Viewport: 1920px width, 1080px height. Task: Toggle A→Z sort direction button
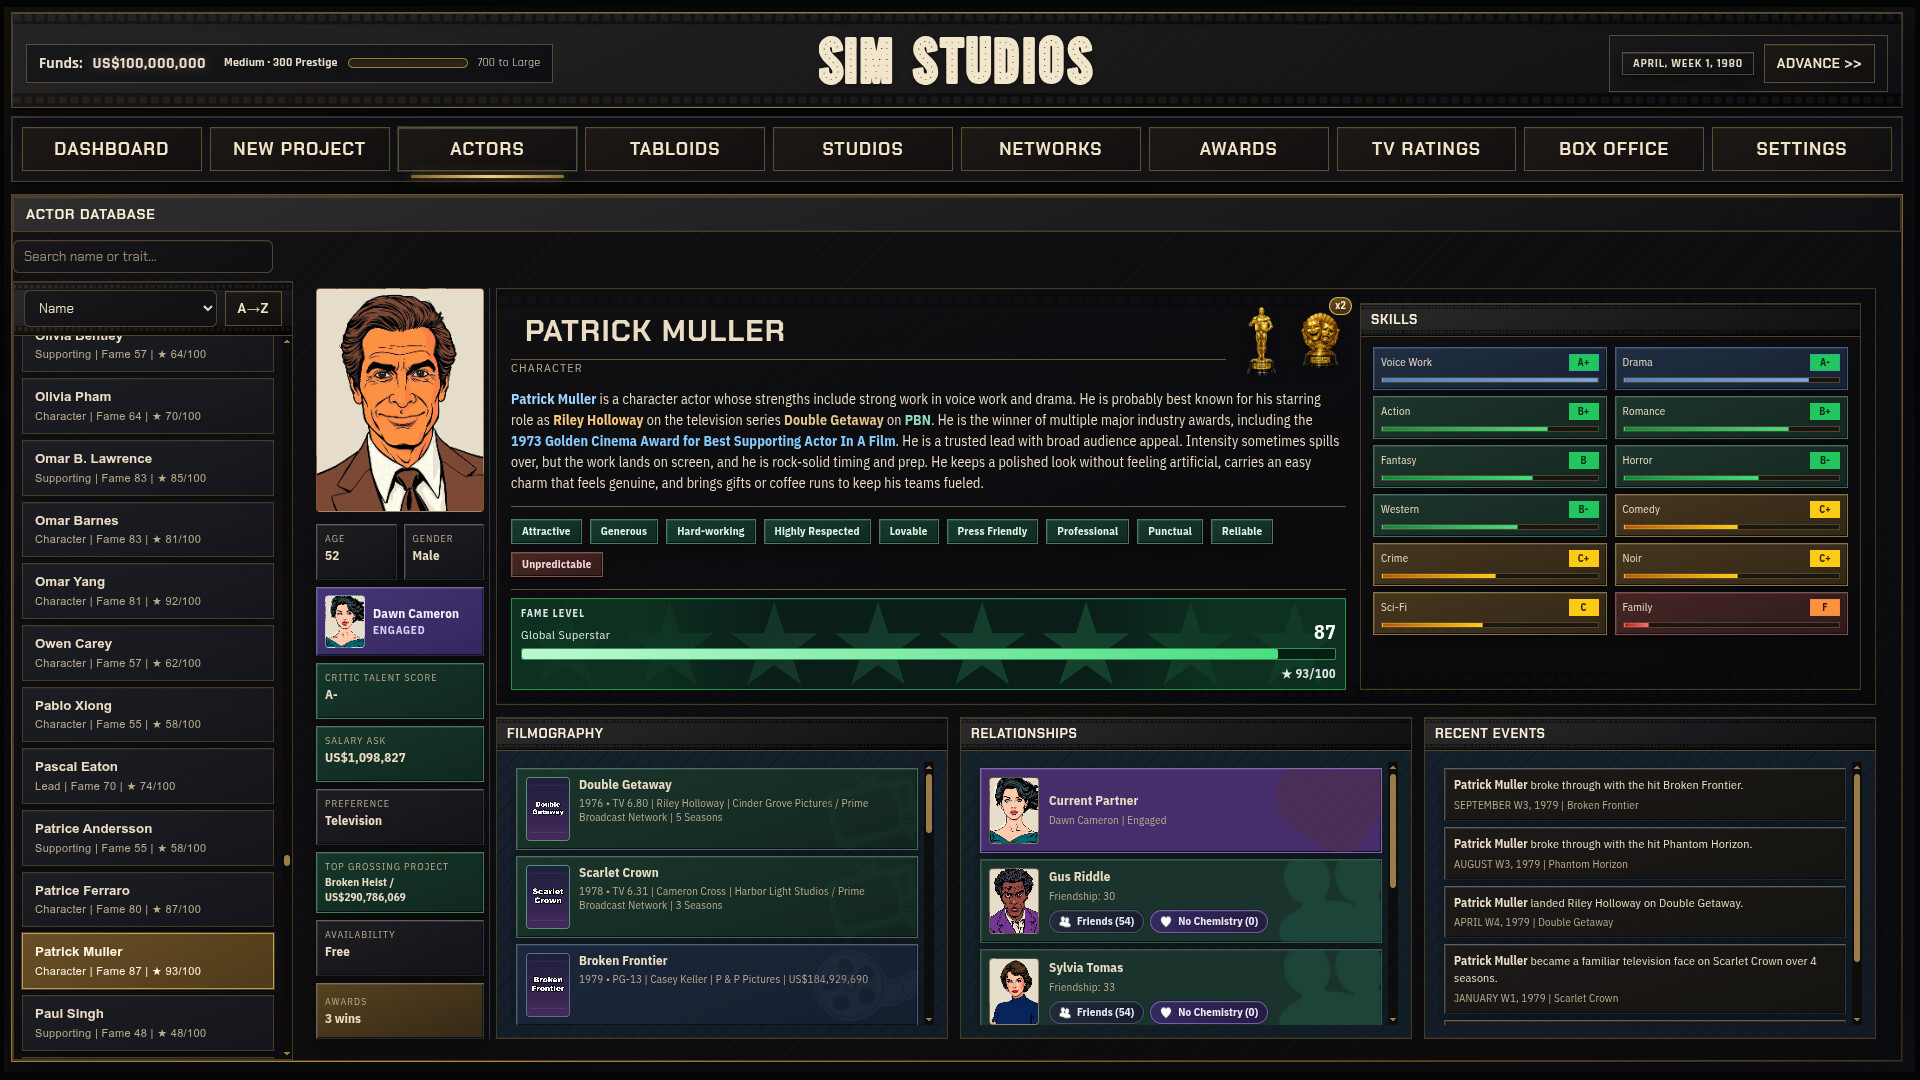click(253, 309)
